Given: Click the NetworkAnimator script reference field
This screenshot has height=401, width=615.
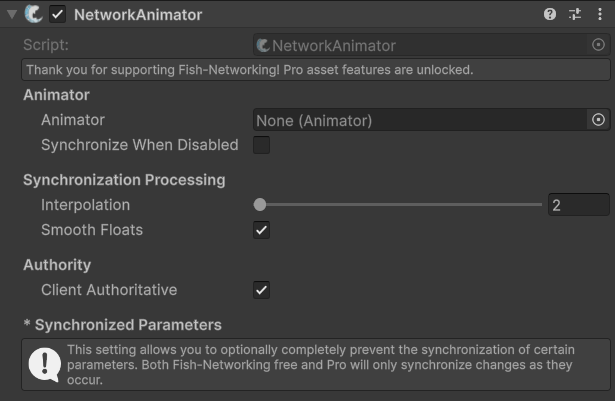Looking at the screenshot, I should (x=431, y=45).
